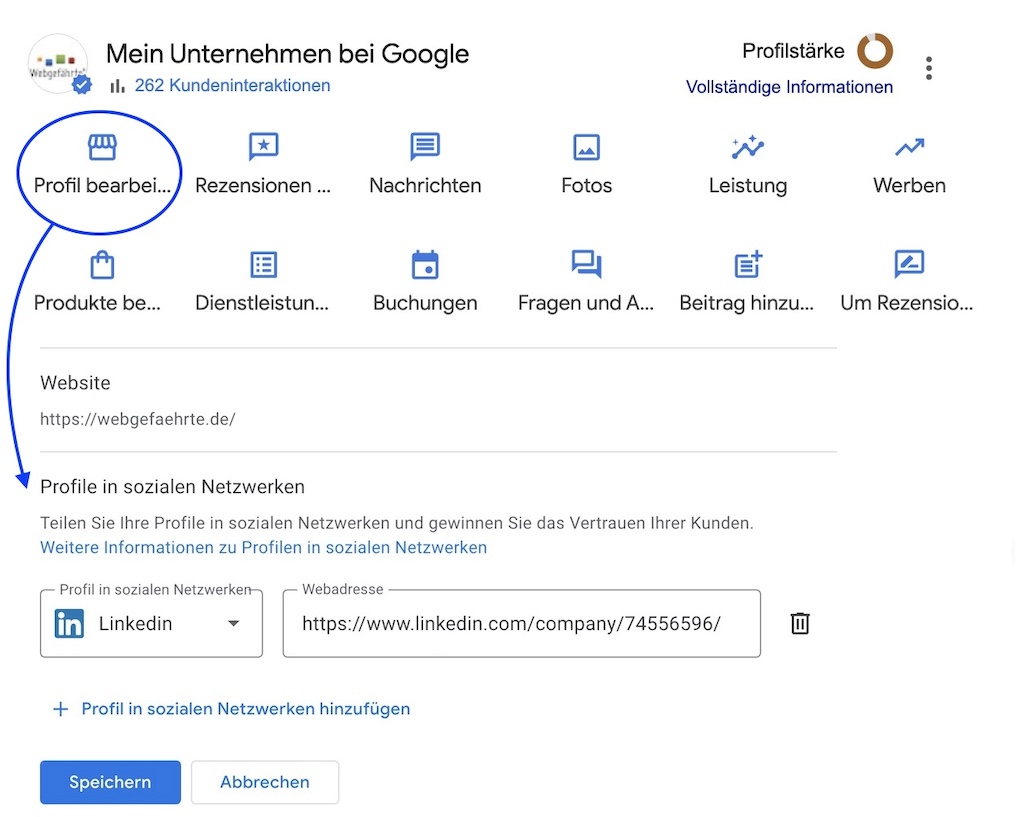Click the Profilstärke ring indicator
Image resolution: width=1024 pixels, height=817 pixels.
click(875, 51)
